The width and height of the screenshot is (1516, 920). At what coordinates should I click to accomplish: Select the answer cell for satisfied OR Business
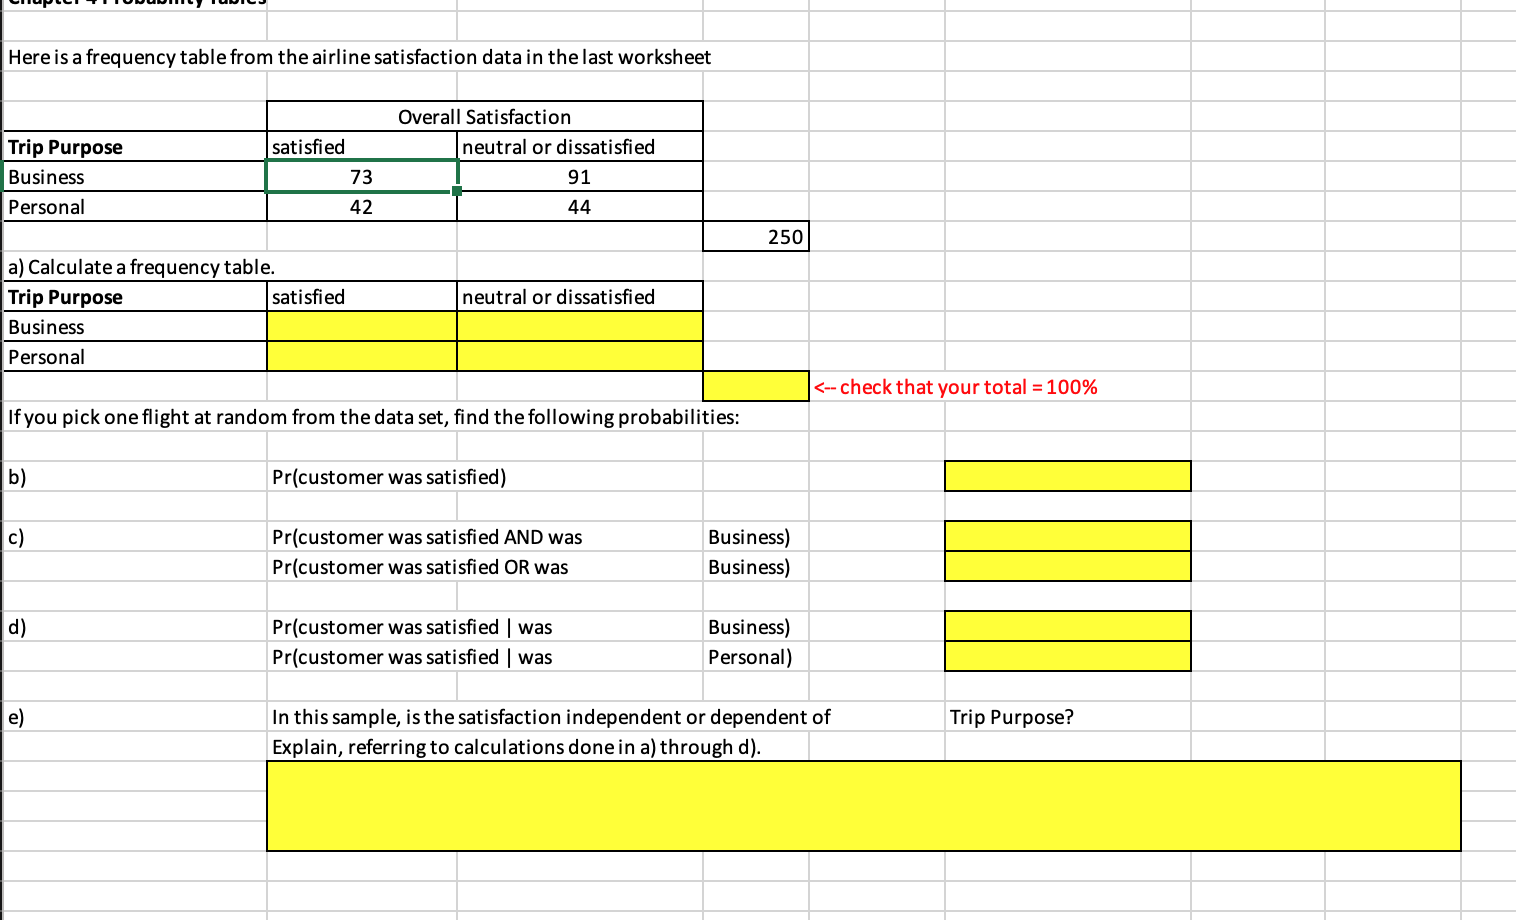tap(1066, 566)
